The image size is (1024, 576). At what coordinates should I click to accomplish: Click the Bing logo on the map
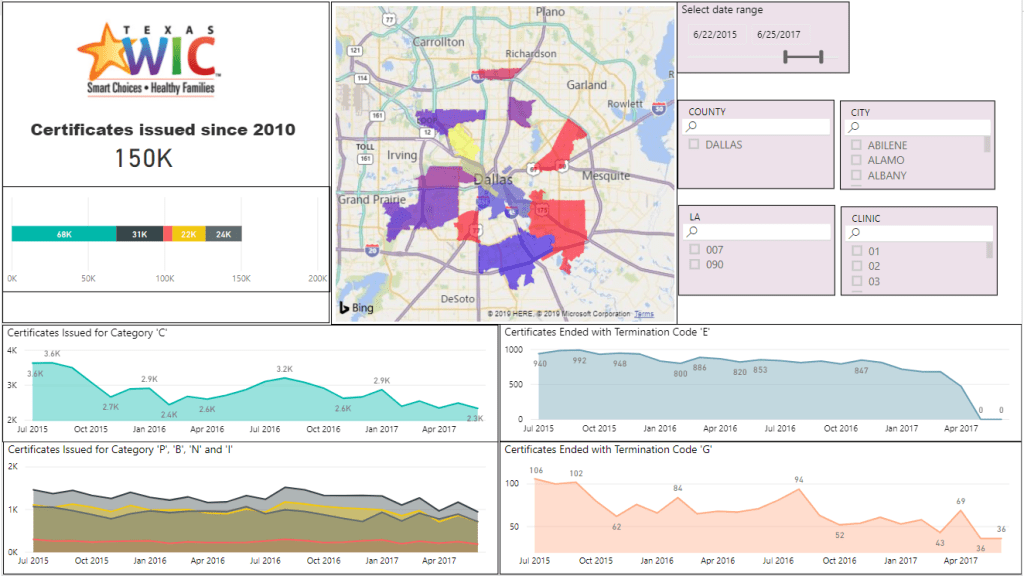[x=356, y=307]
